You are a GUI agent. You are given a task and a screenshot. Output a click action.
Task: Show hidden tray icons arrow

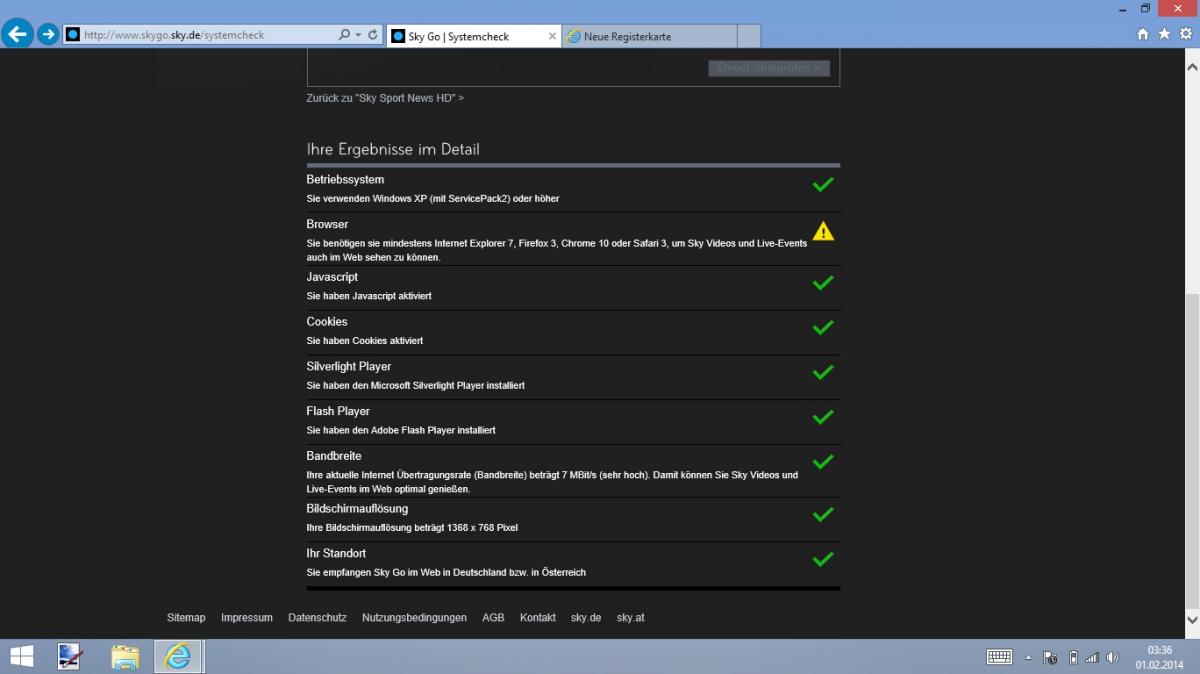pyautogui.click(x=1028, y=657)
